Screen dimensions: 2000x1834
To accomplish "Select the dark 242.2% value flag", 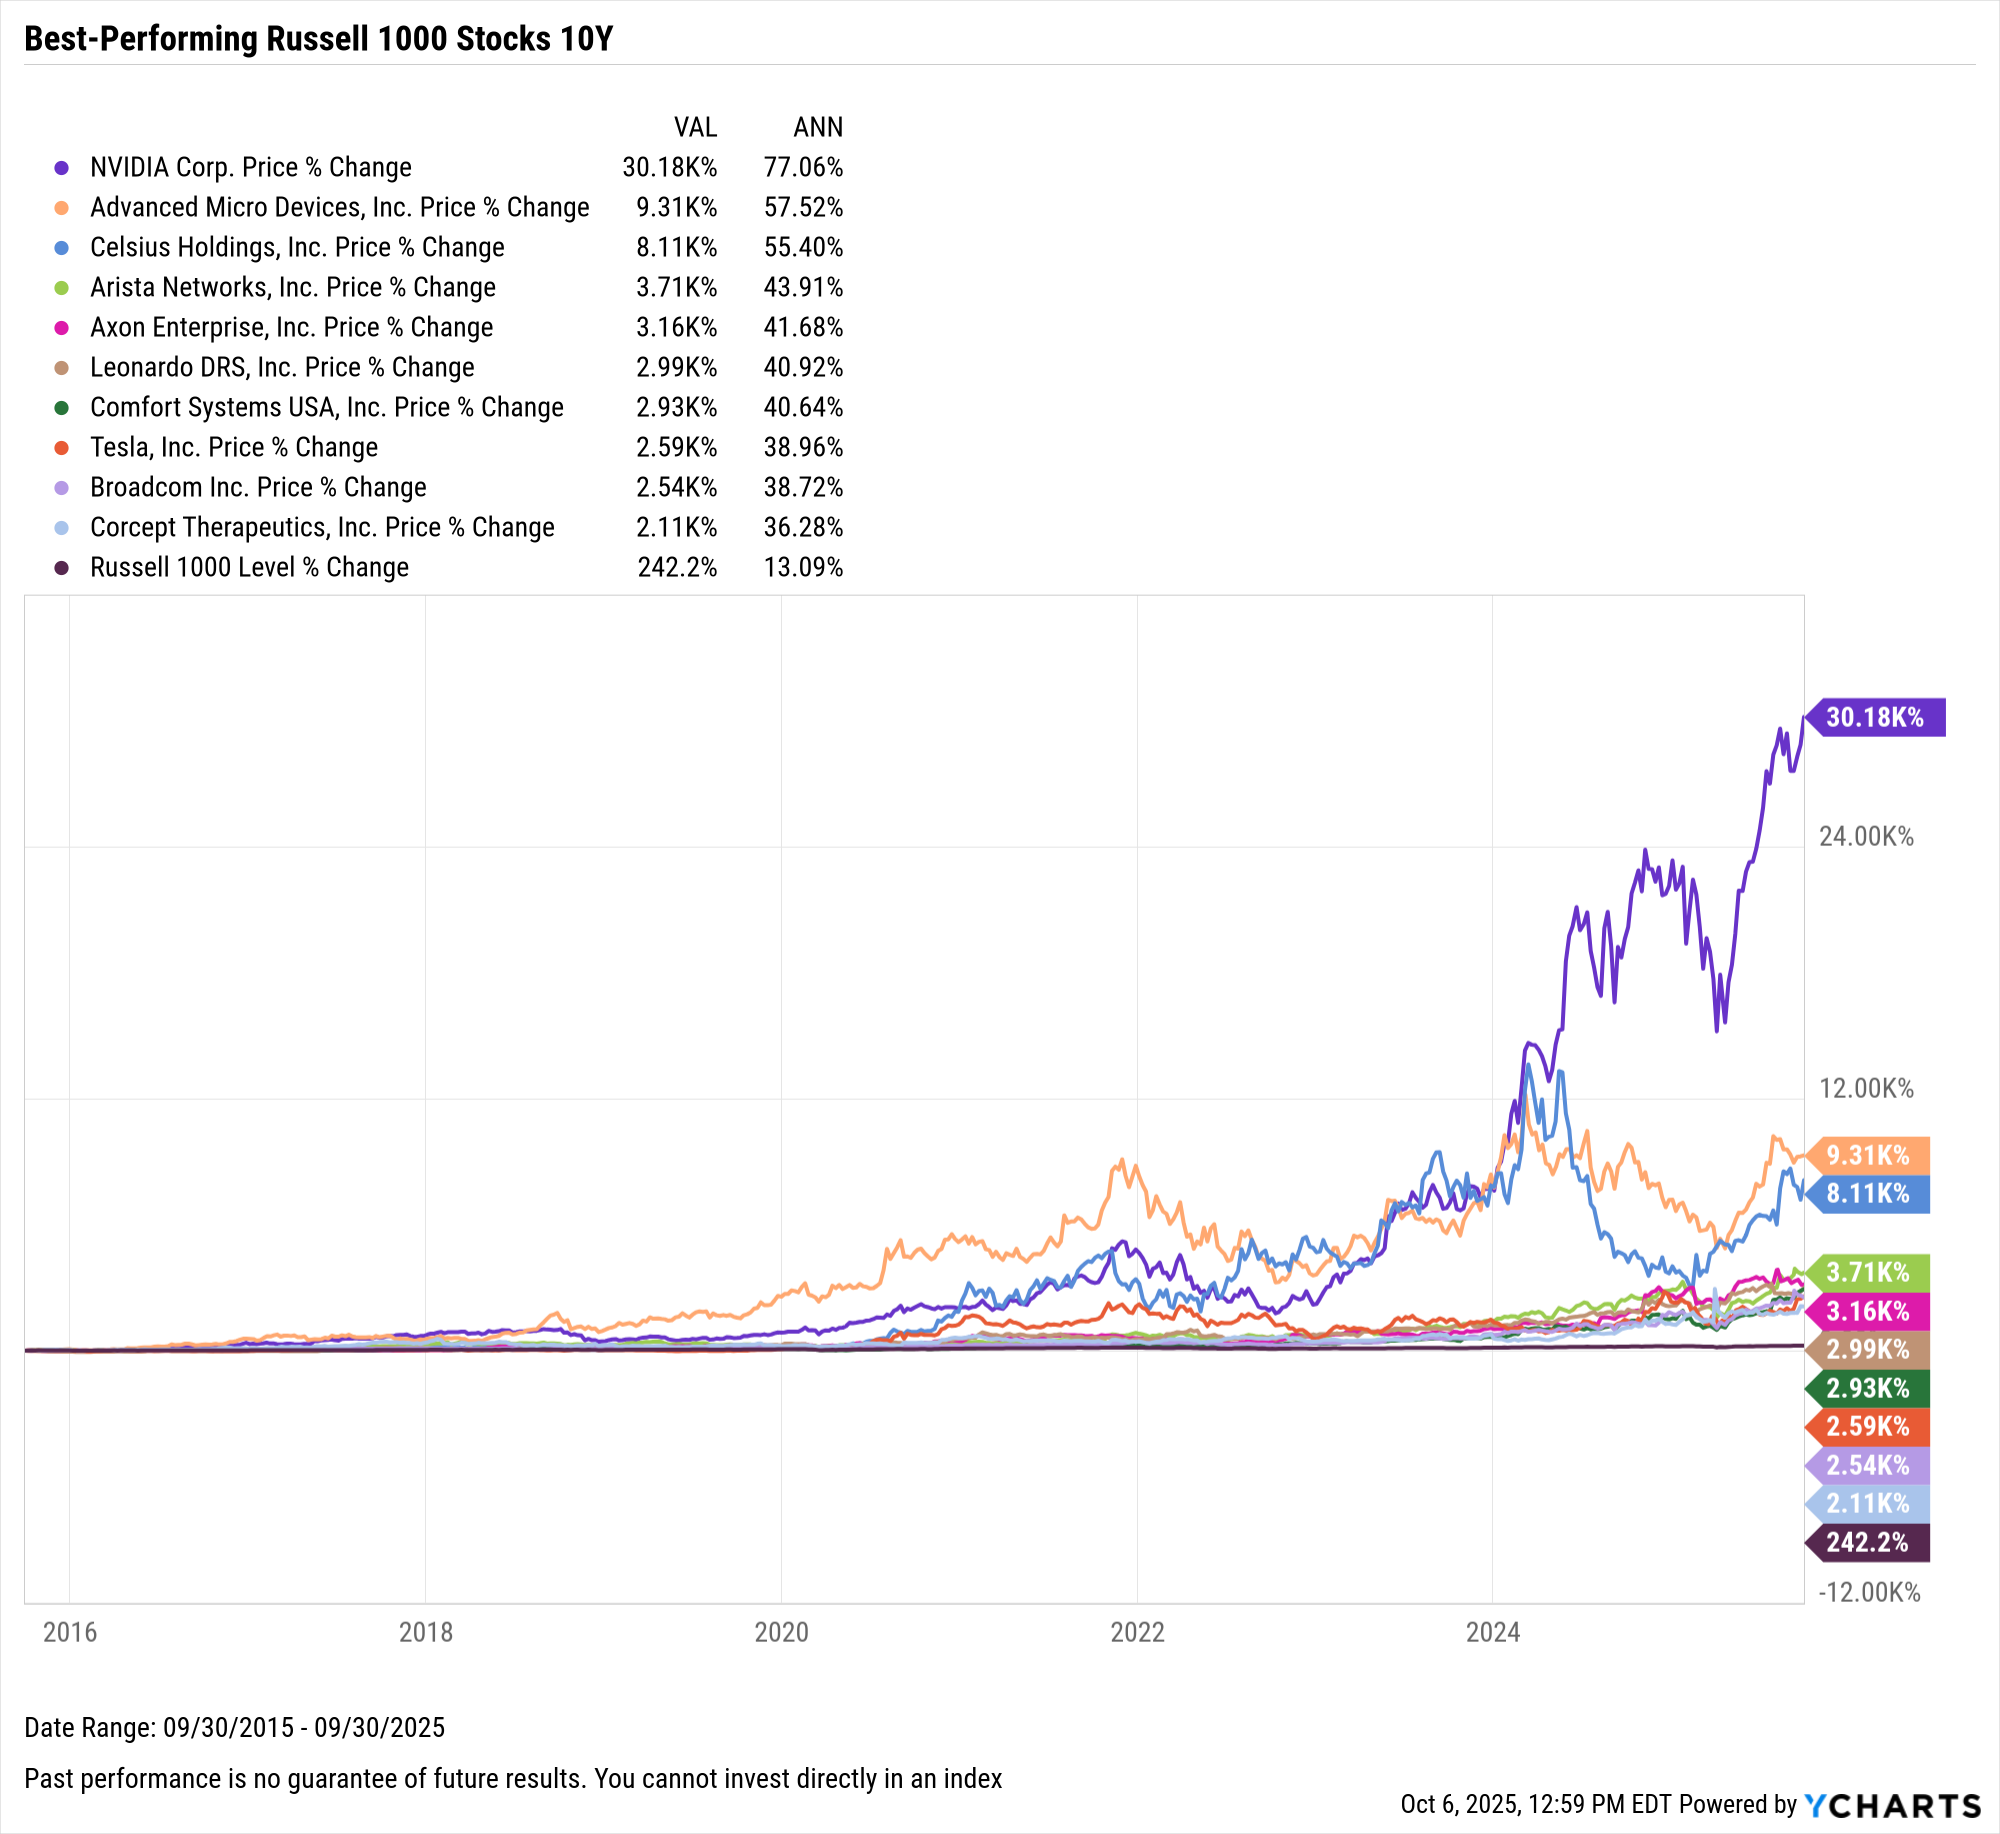I will point(1867,1542).
